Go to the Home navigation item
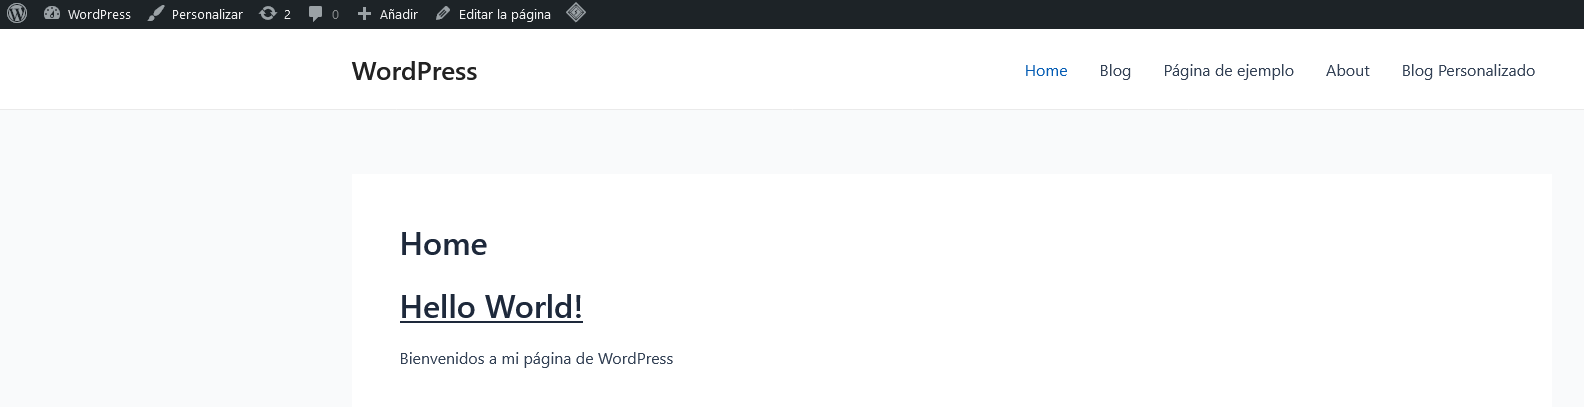 pyautogui.click(x=1046, y=70)
